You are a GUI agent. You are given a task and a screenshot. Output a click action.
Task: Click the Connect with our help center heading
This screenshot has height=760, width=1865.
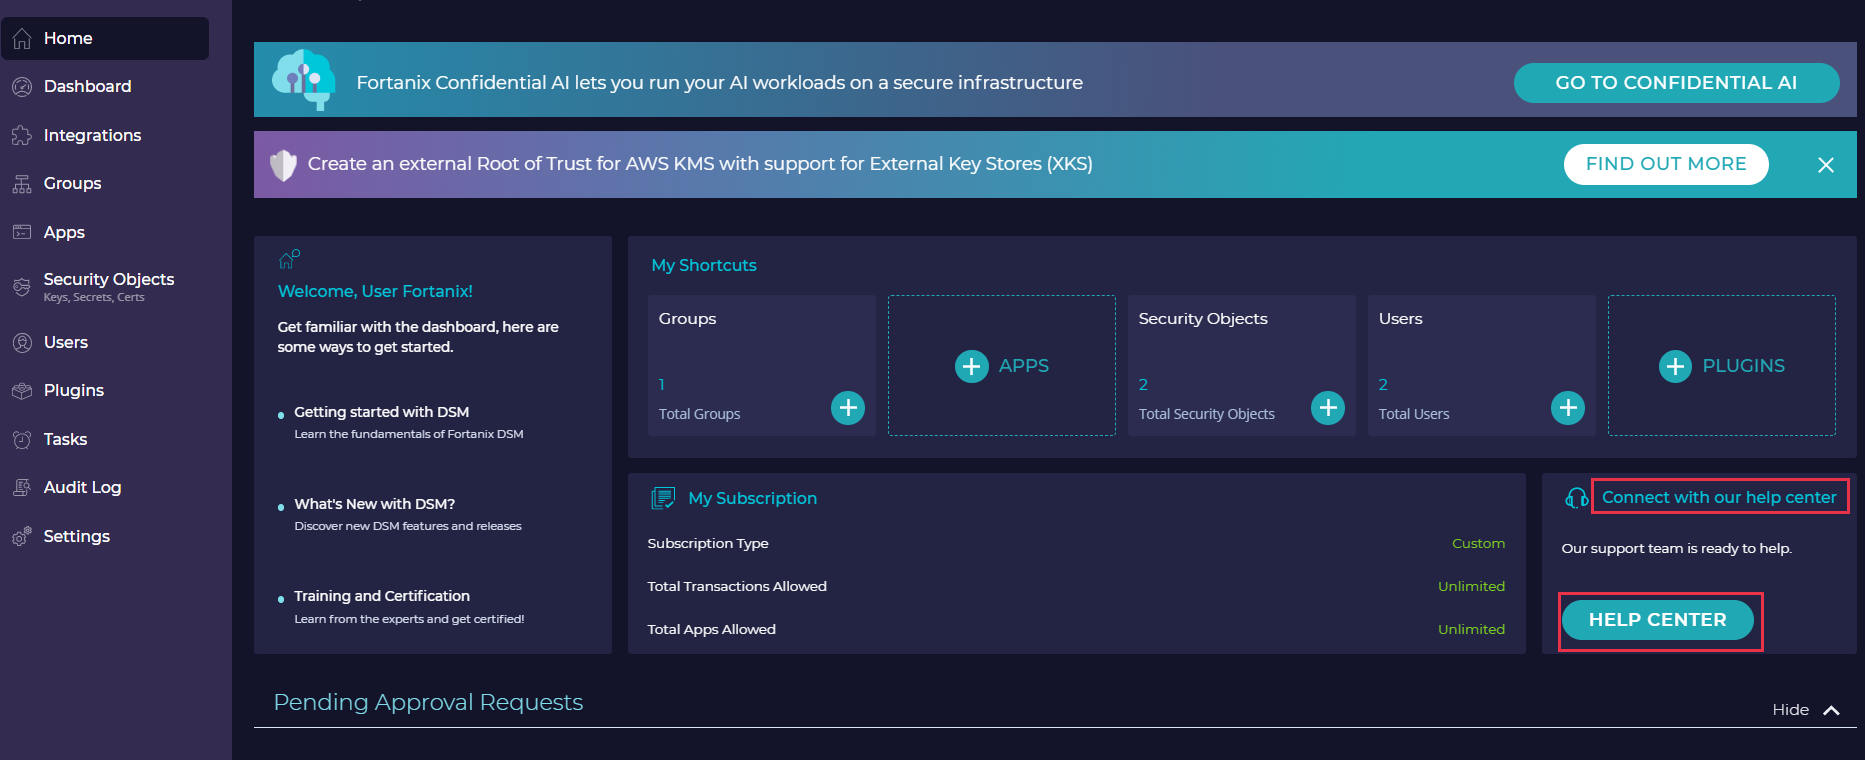[1718, 497]
